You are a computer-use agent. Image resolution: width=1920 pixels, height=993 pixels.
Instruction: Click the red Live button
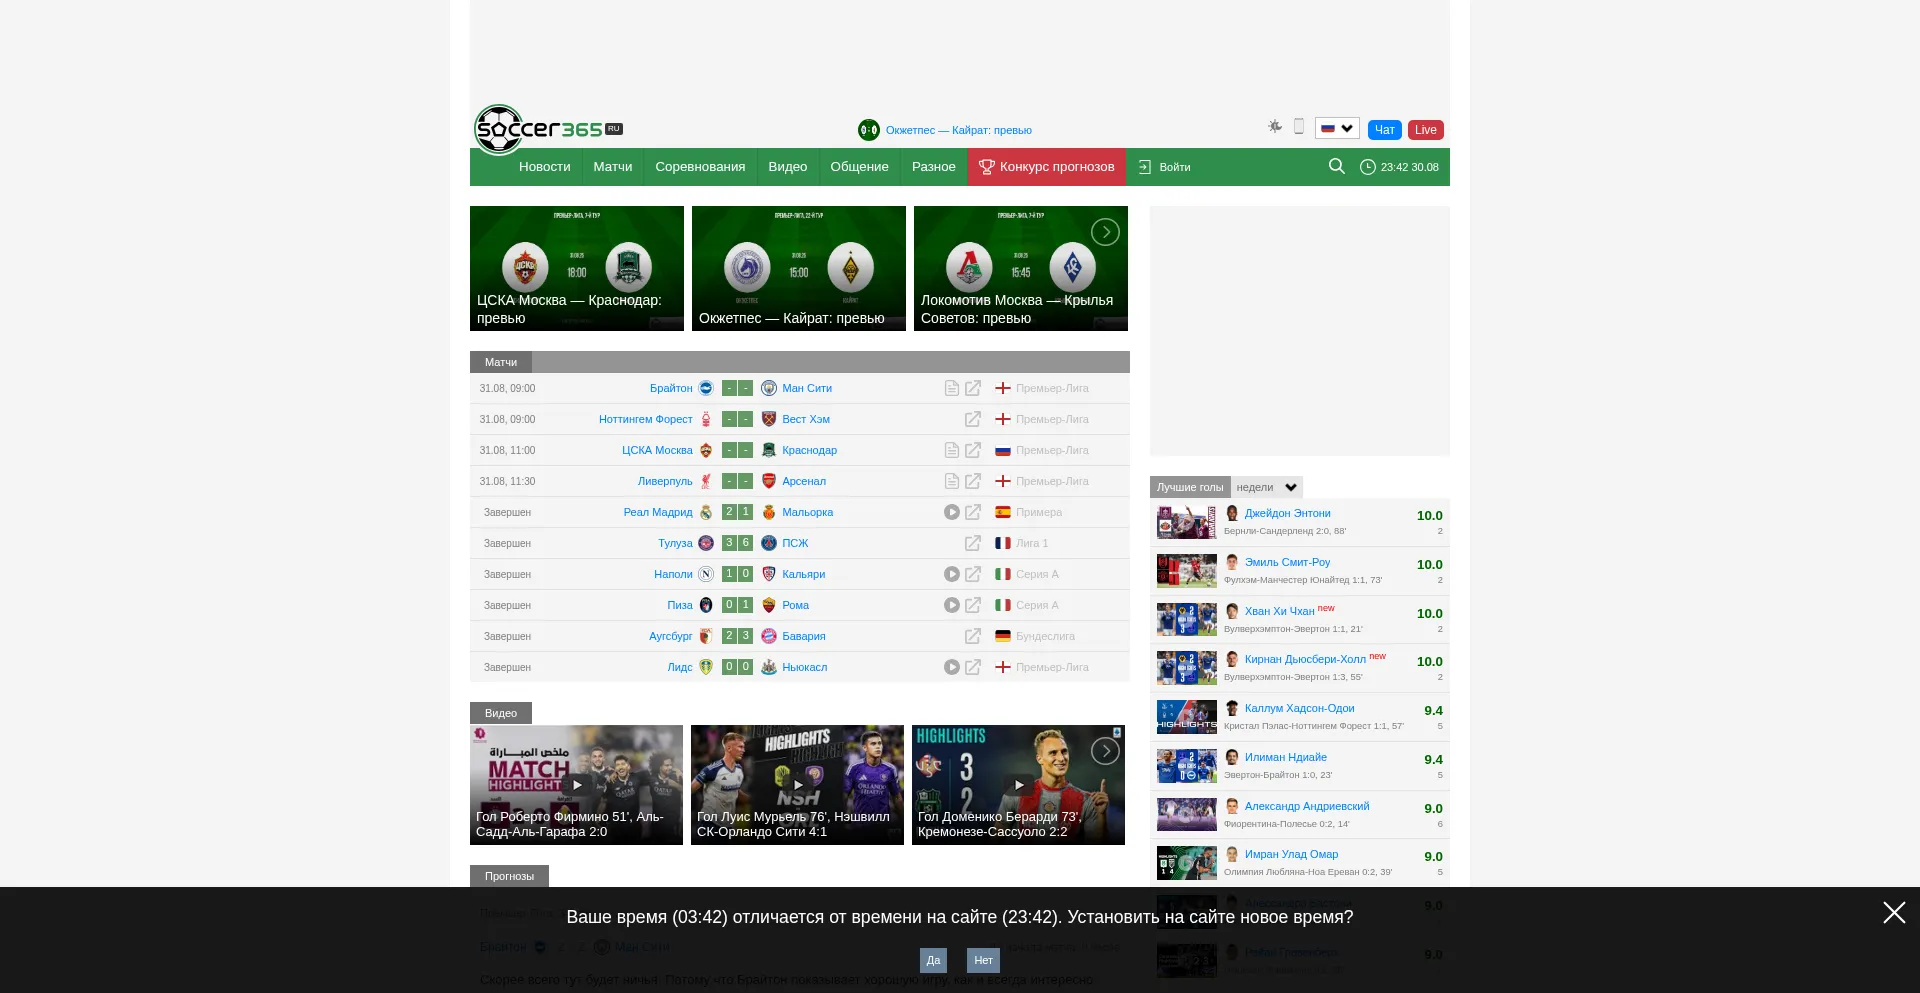click(x=1425, y=130)
